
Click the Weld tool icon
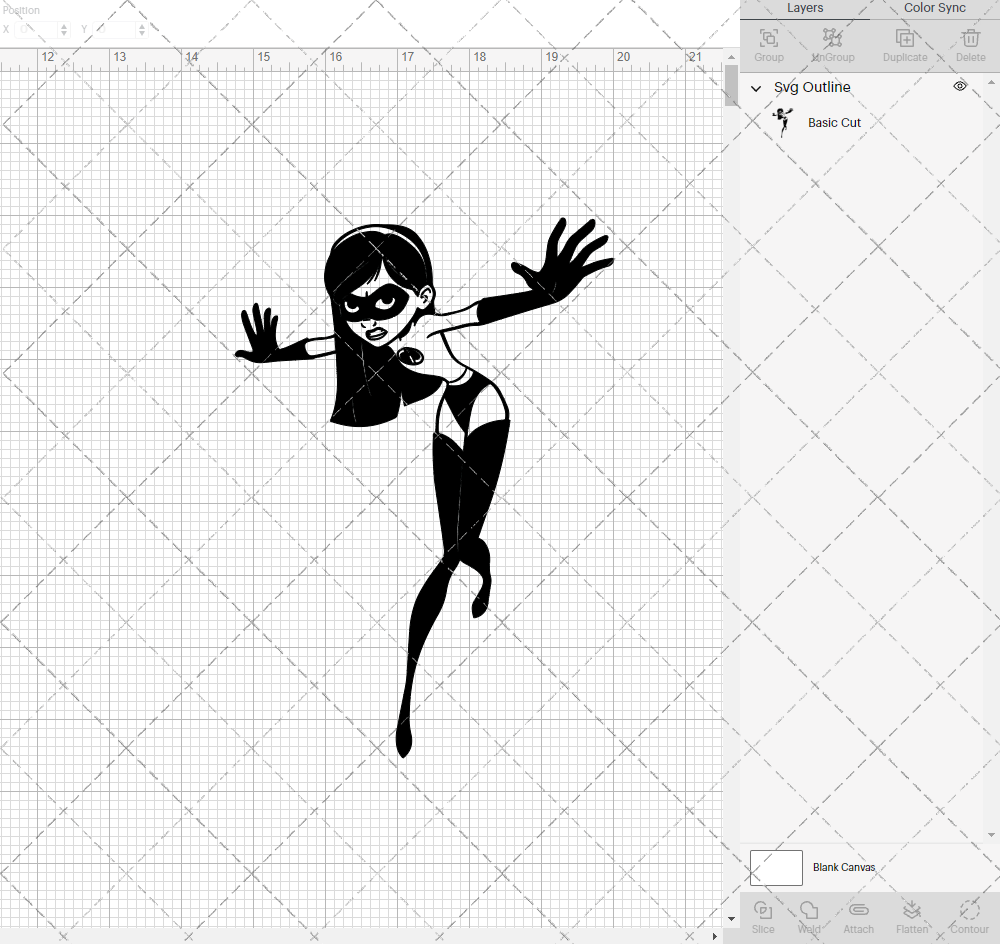tap(809, 910)
